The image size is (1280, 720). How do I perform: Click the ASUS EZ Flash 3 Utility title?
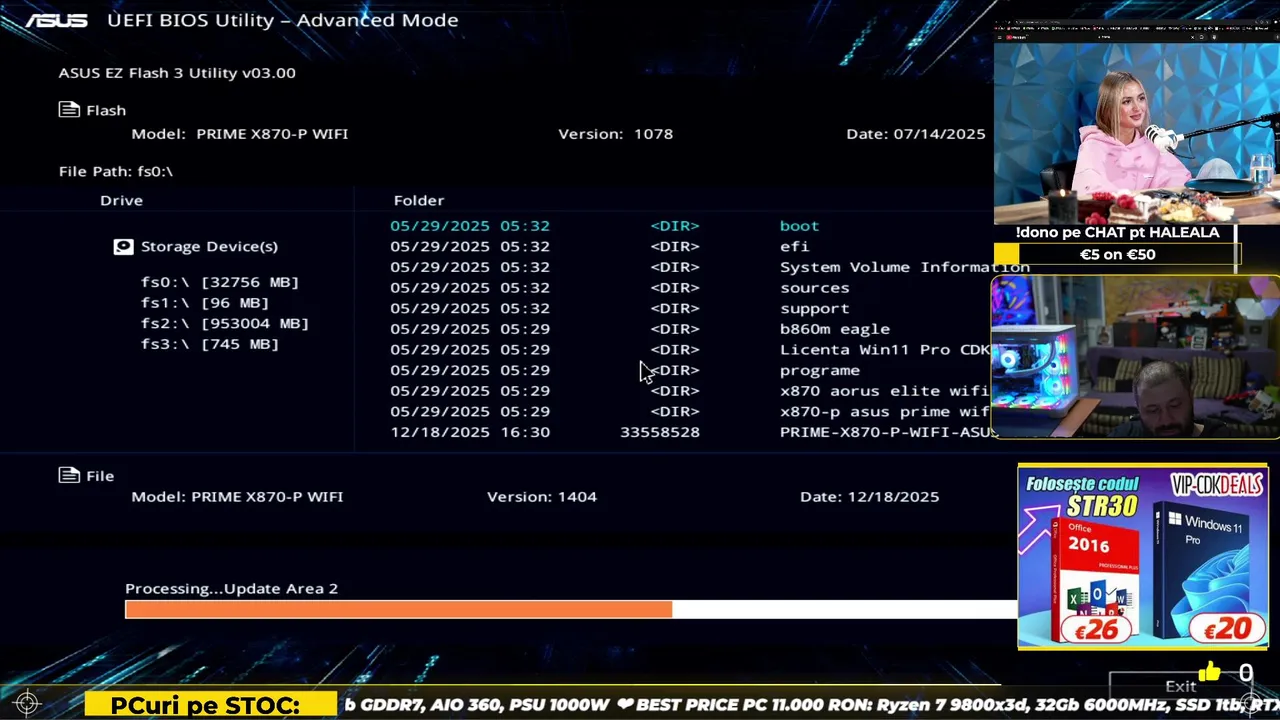(177, 72)
